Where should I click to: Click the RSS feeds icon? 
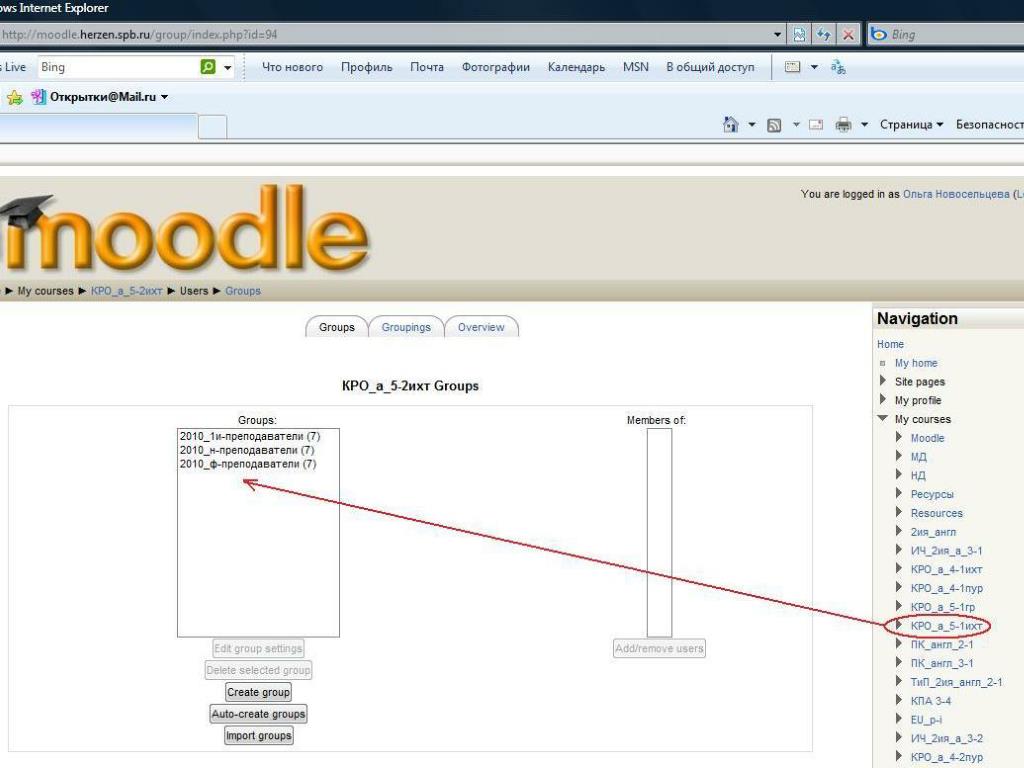(x=774, y=125)
